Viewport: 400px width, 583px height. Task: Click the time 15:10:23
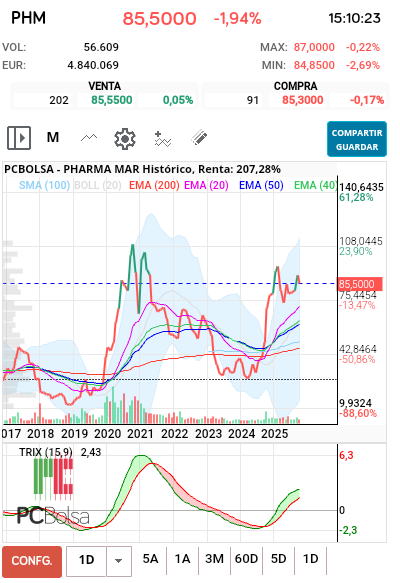point(354,18)
